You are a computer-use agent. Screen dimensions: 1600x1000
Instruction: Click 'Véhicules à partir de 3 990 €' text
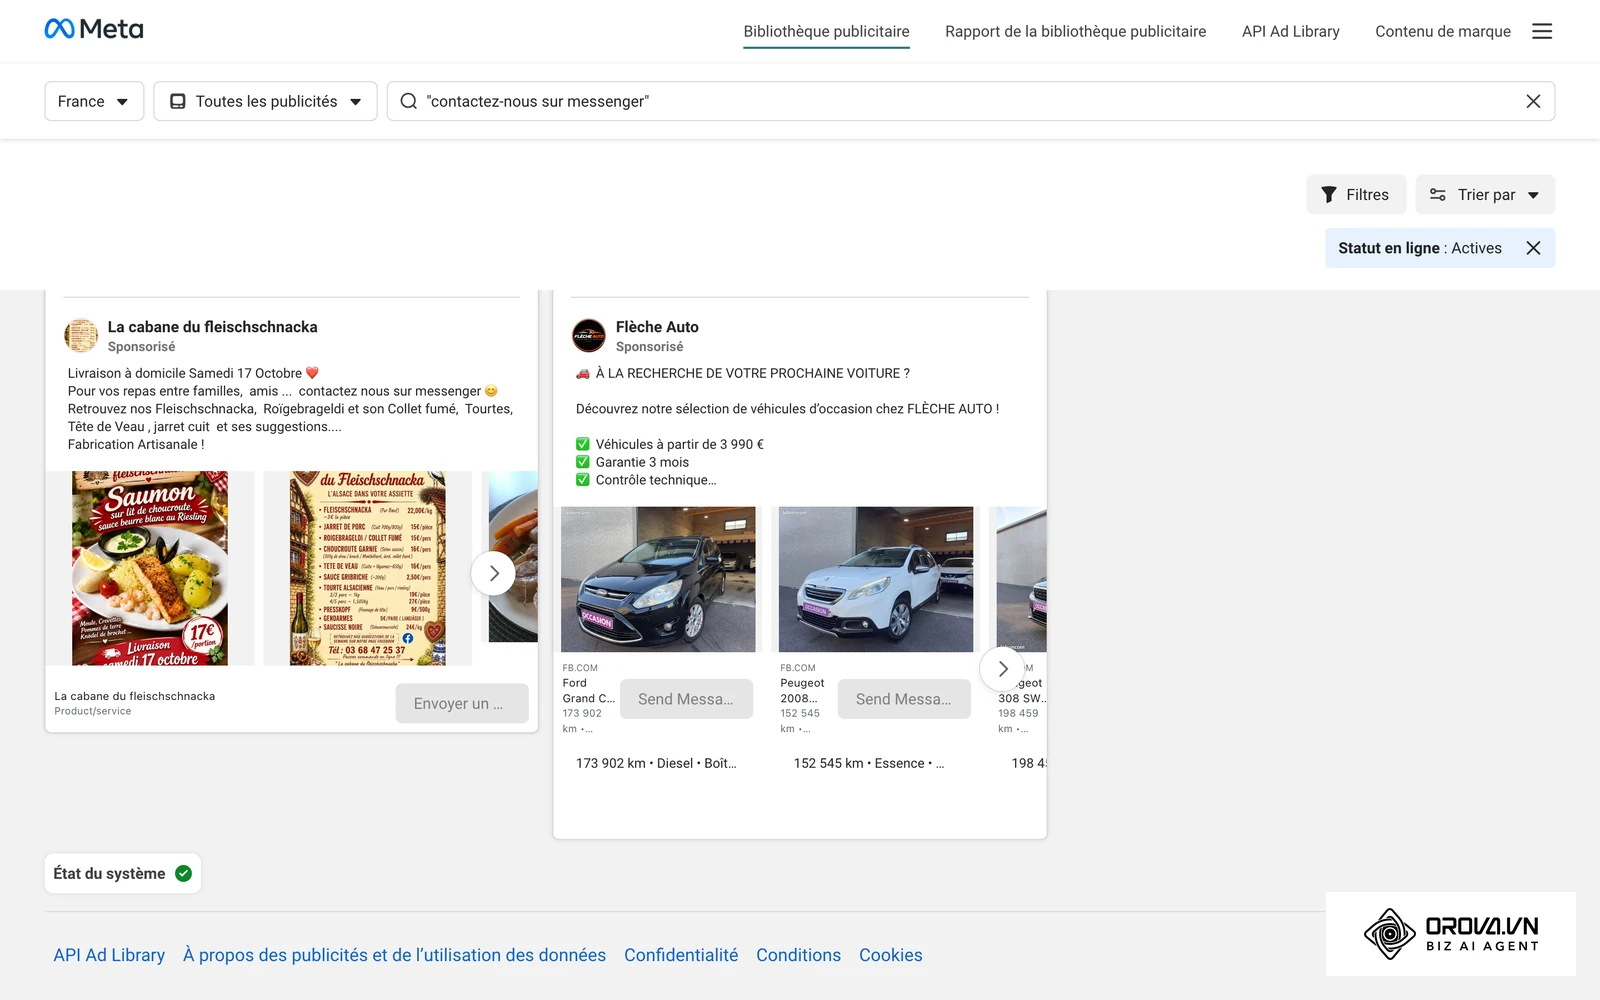[679, 444]
